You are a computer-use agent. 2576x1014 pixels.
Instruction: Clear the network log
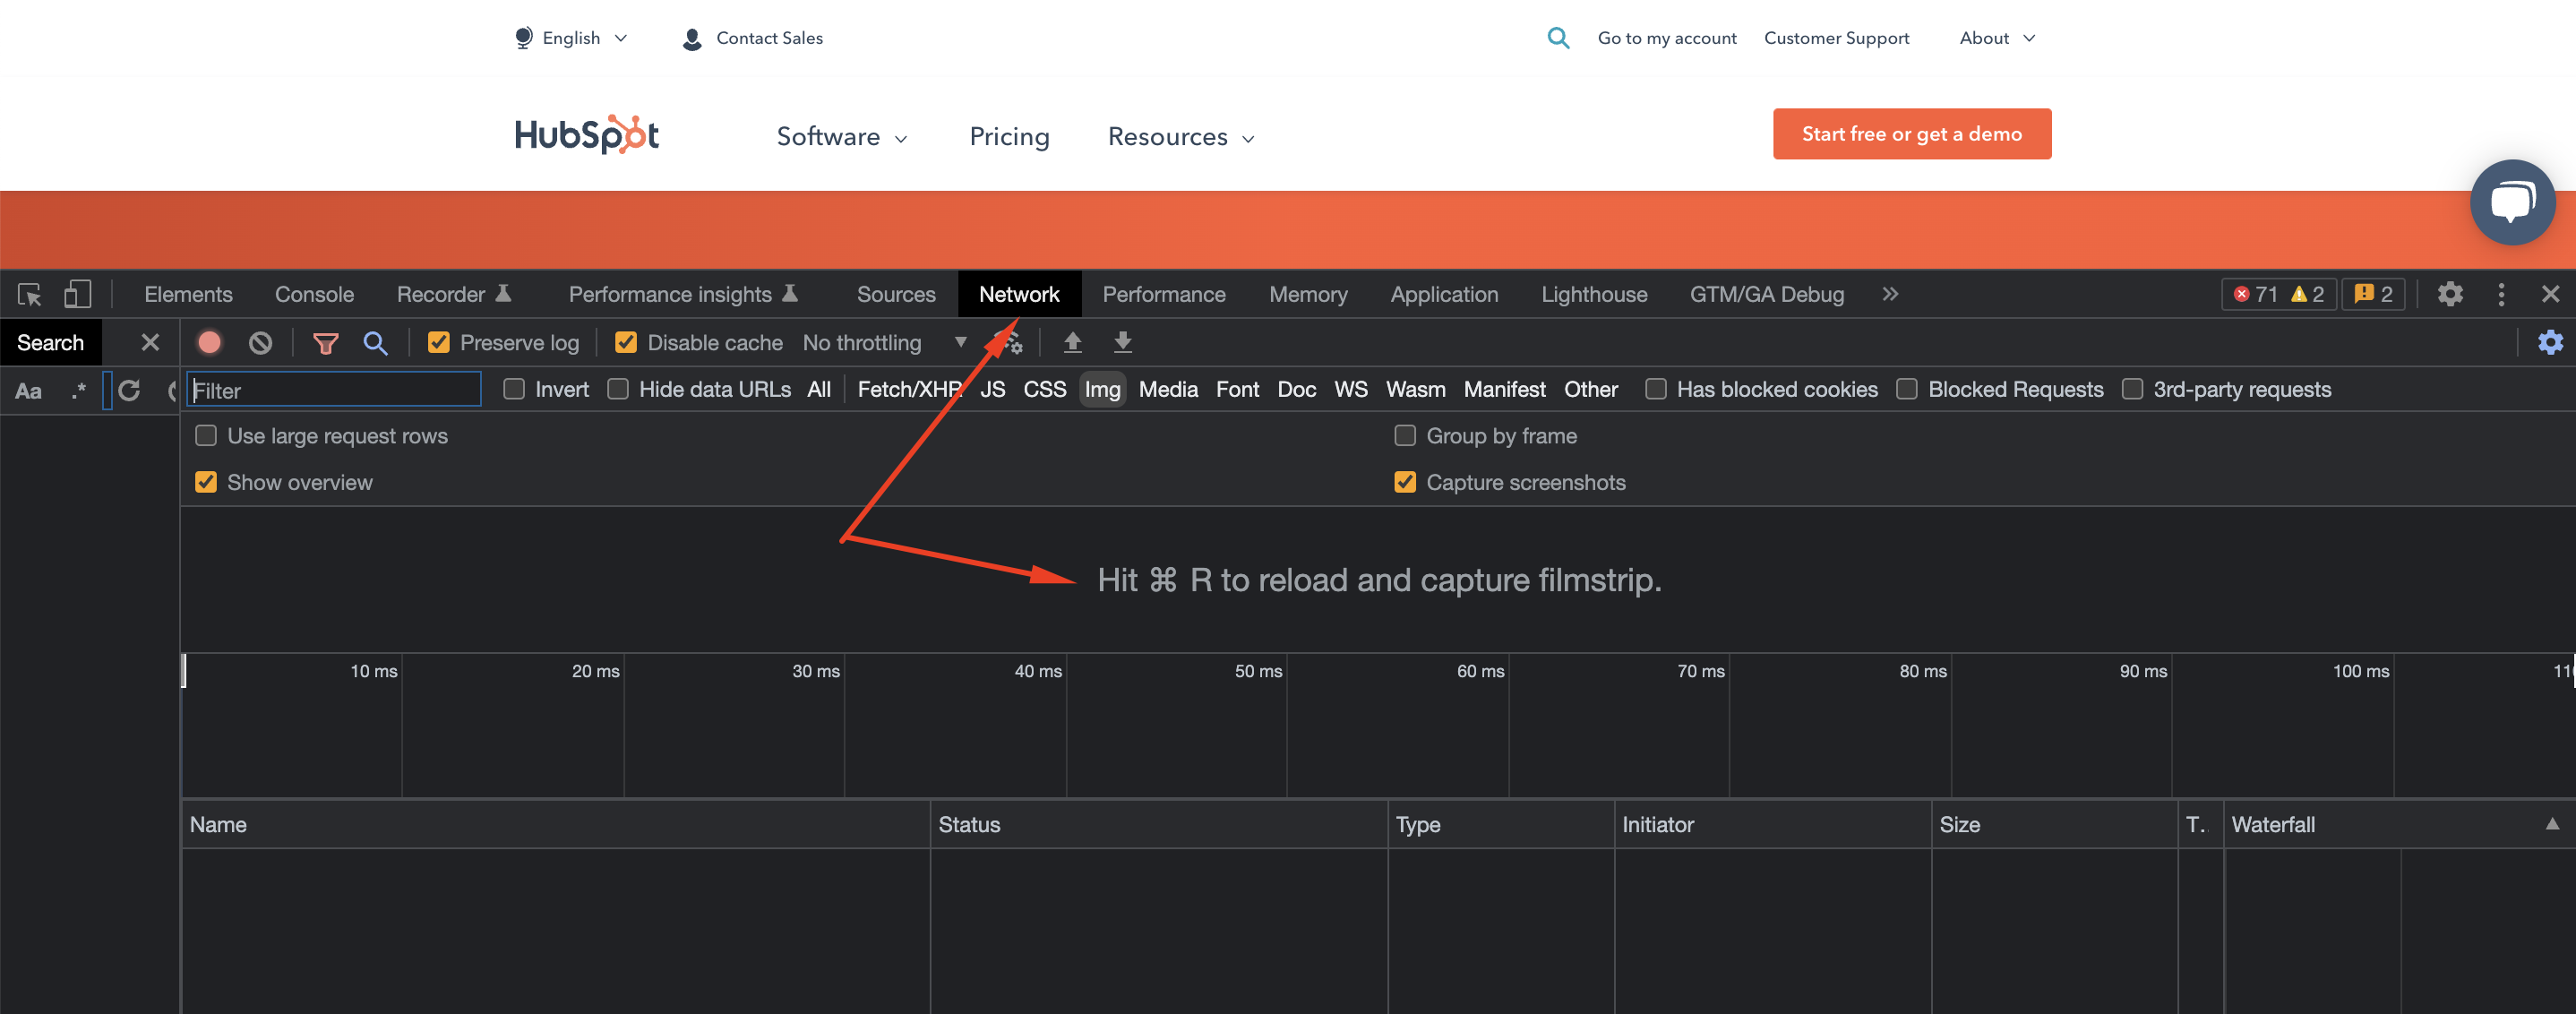pyautogui.click(x=260, y=343)
